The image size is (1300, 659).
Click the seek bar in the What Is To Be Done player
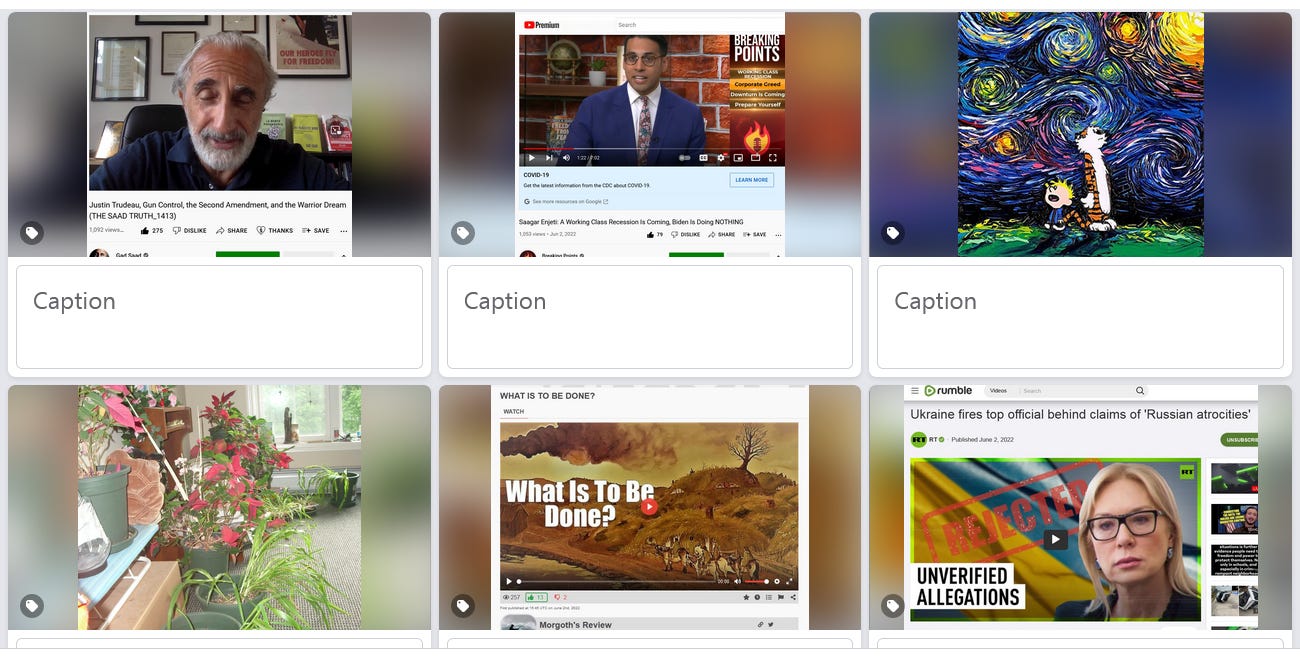pos(615,581)
